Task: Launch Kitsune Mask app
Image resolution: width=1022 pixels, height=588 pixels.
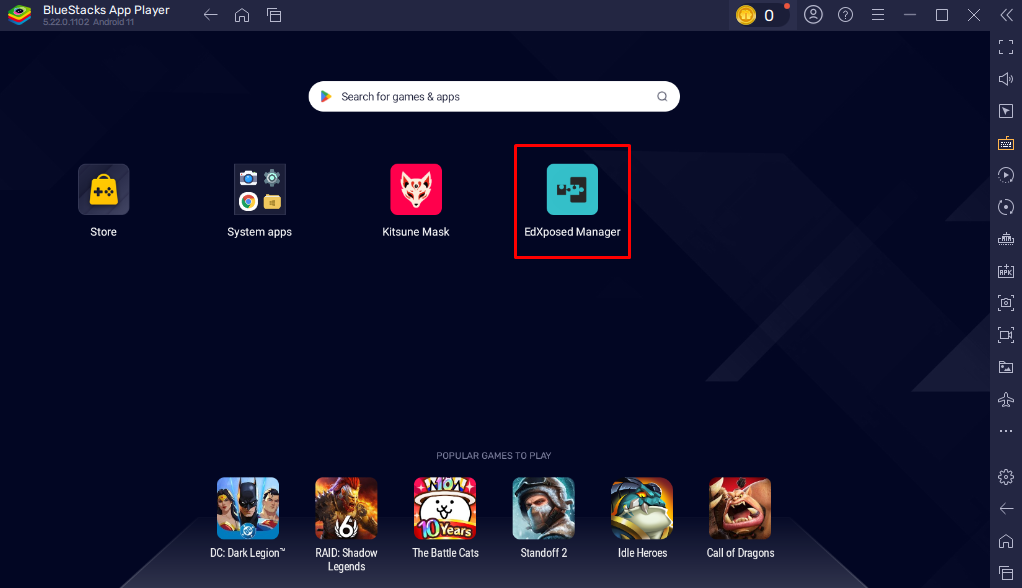Action: [416, 189]
